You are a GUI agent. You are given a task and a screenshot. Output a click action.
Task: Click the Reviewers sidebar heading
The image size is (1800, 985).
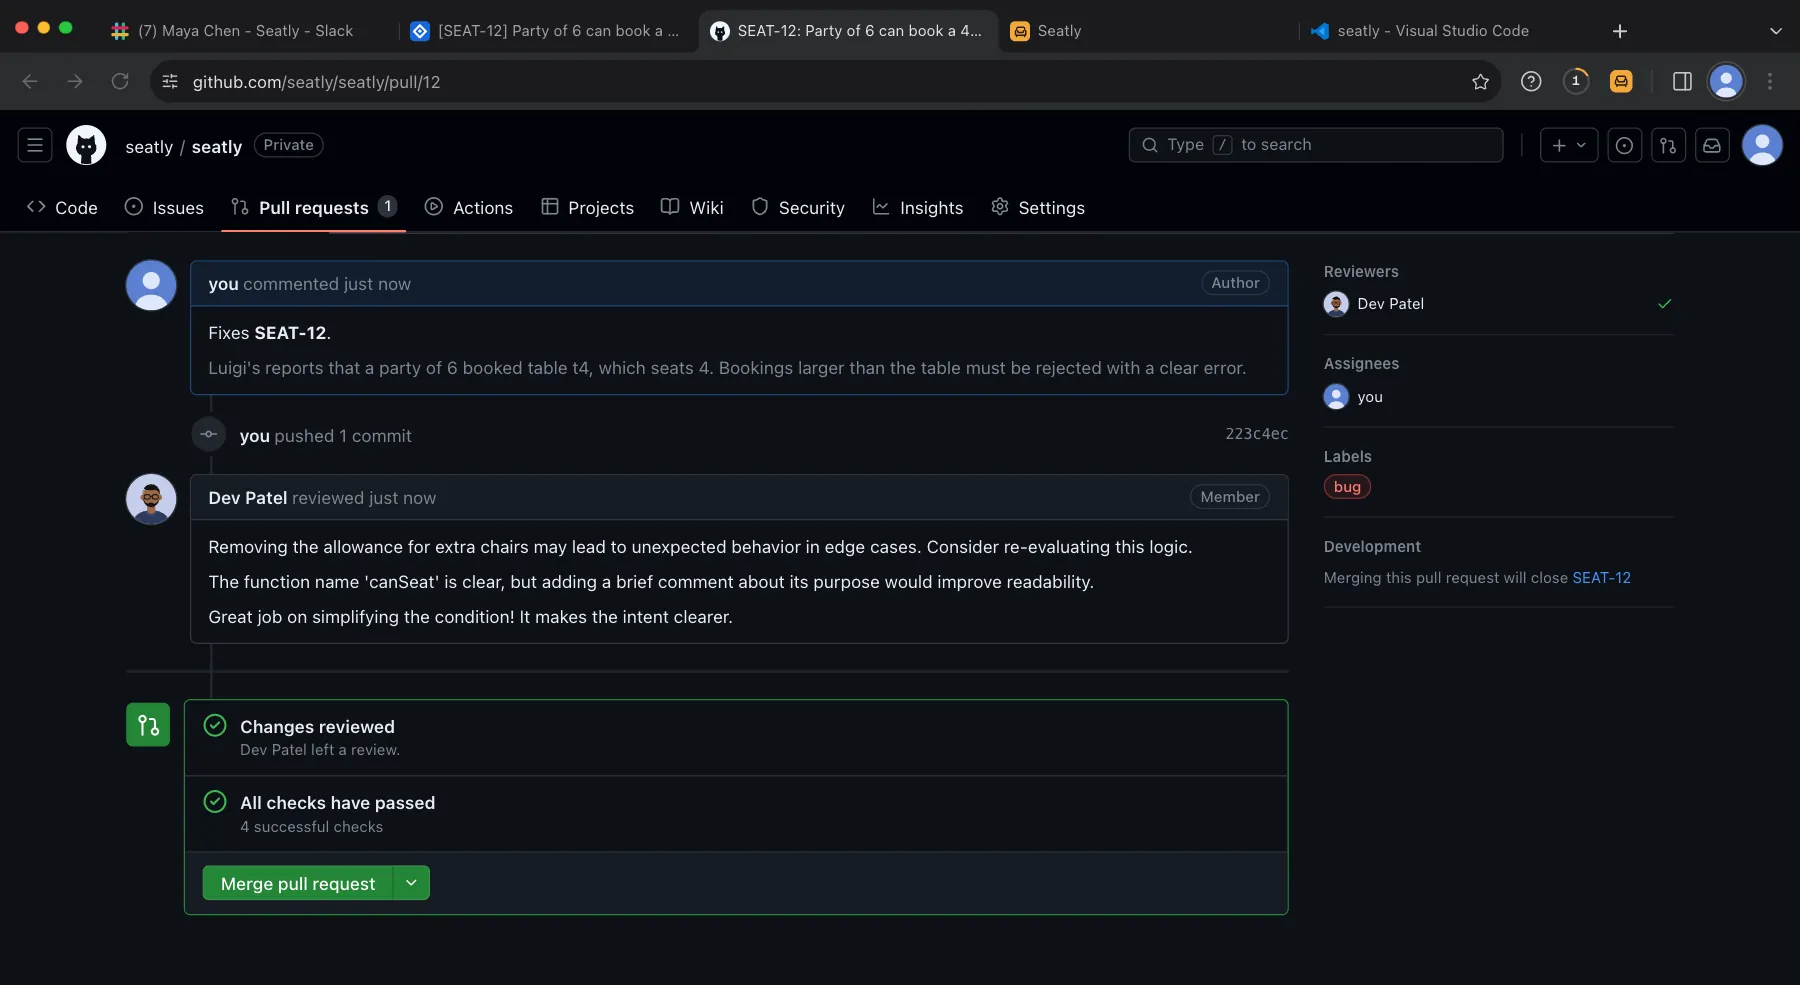click(1361, 272)
